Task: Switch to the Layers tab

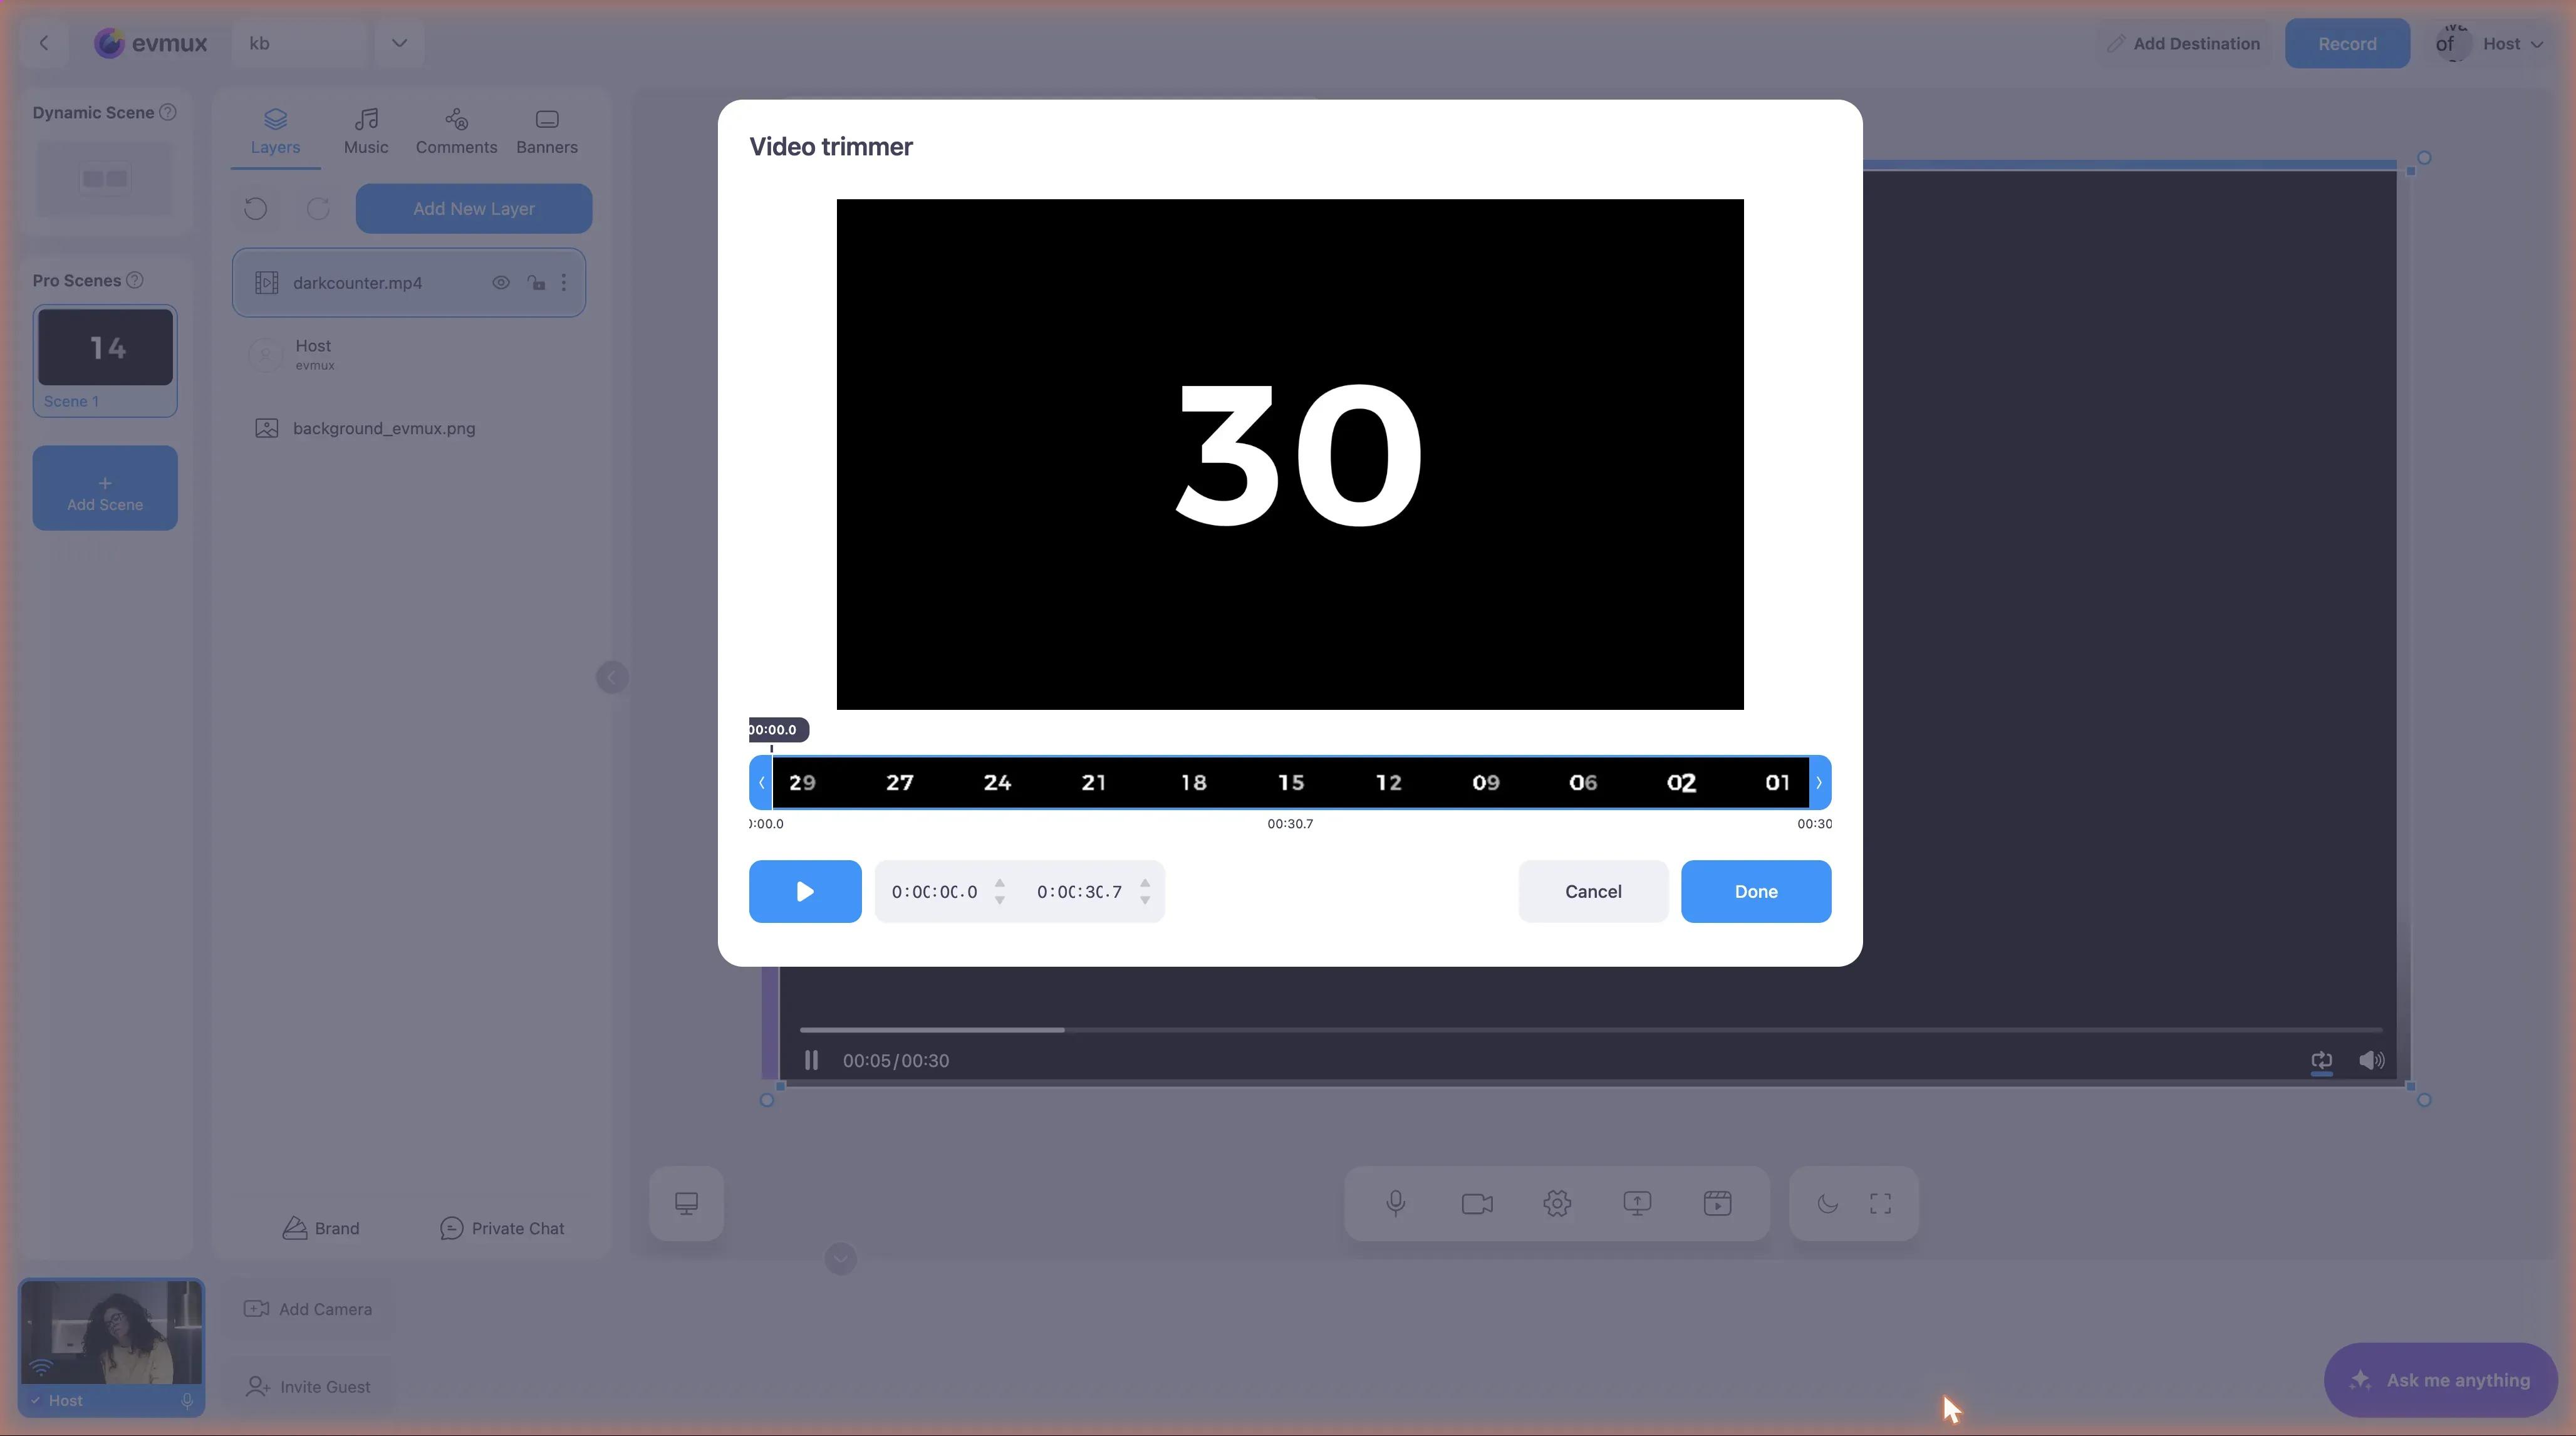Action: pos(275,132)
